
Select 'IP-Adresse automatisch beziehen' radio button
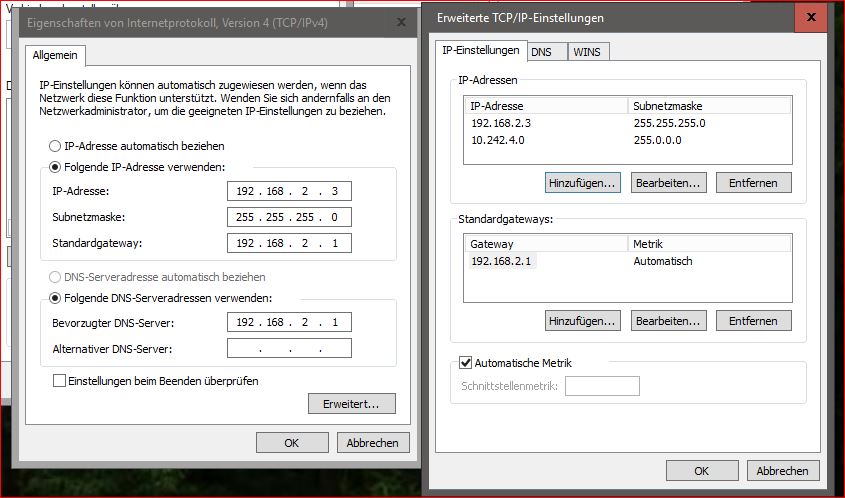[x=56, y=146]
